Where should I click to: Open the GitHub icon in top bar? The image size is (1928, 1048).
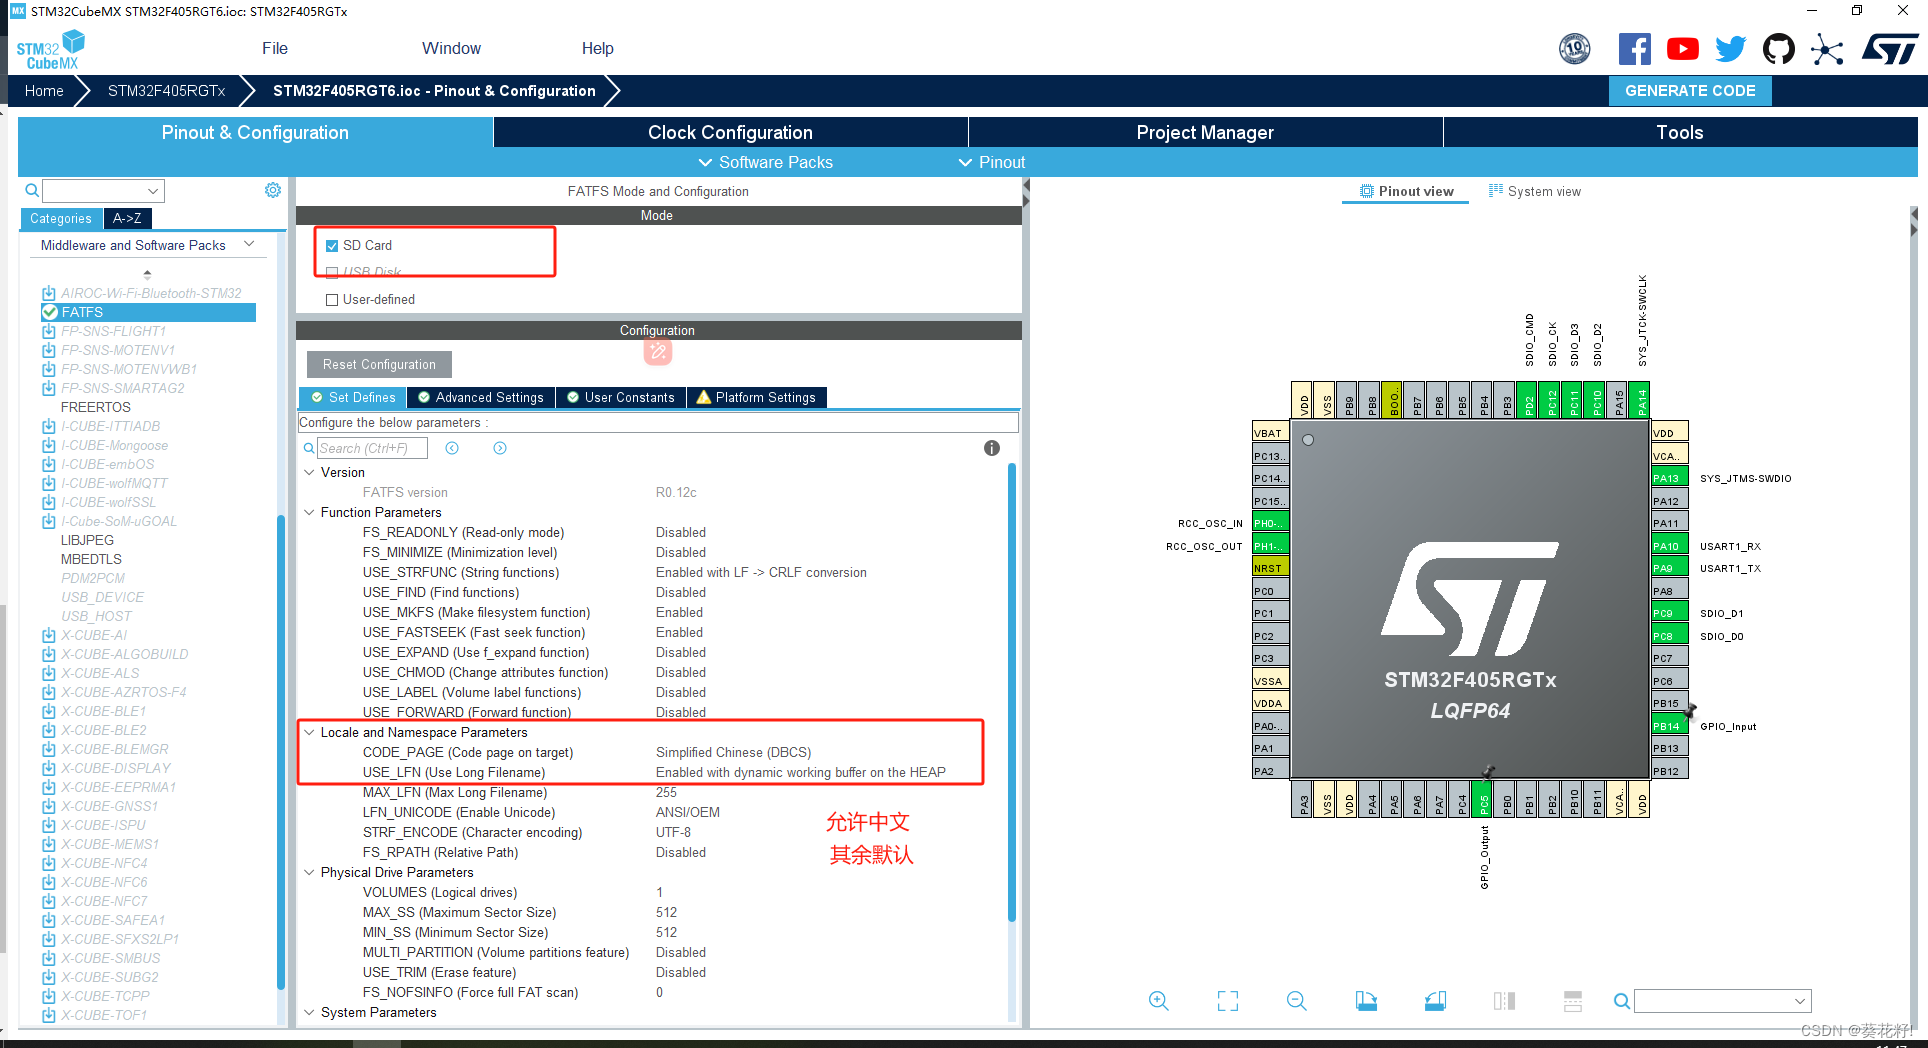point(1779,47)
